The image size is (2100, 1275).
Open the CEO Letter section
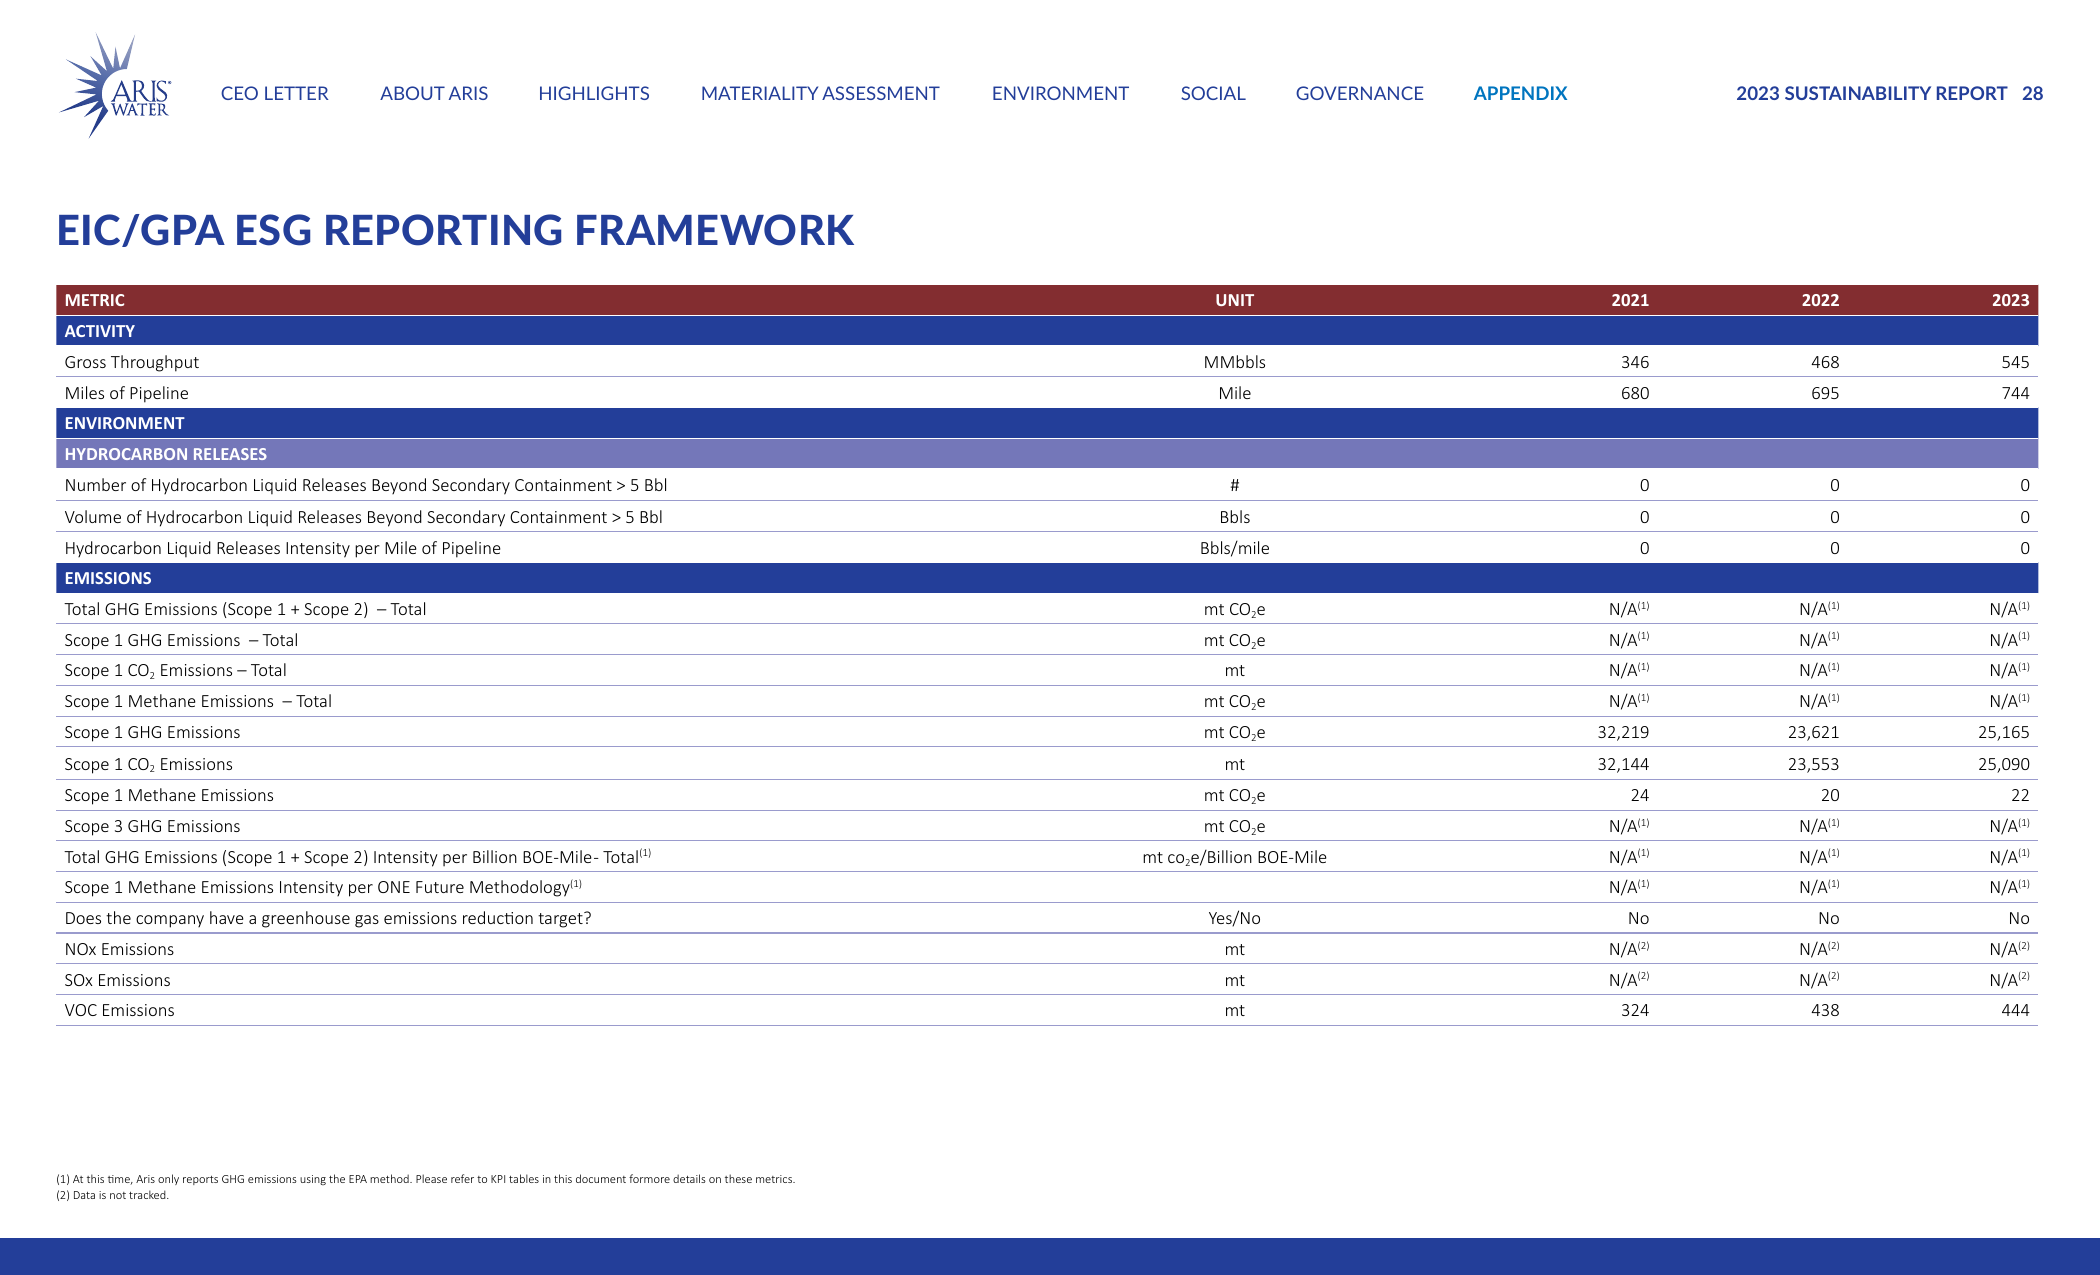click(x=274, y=93)
